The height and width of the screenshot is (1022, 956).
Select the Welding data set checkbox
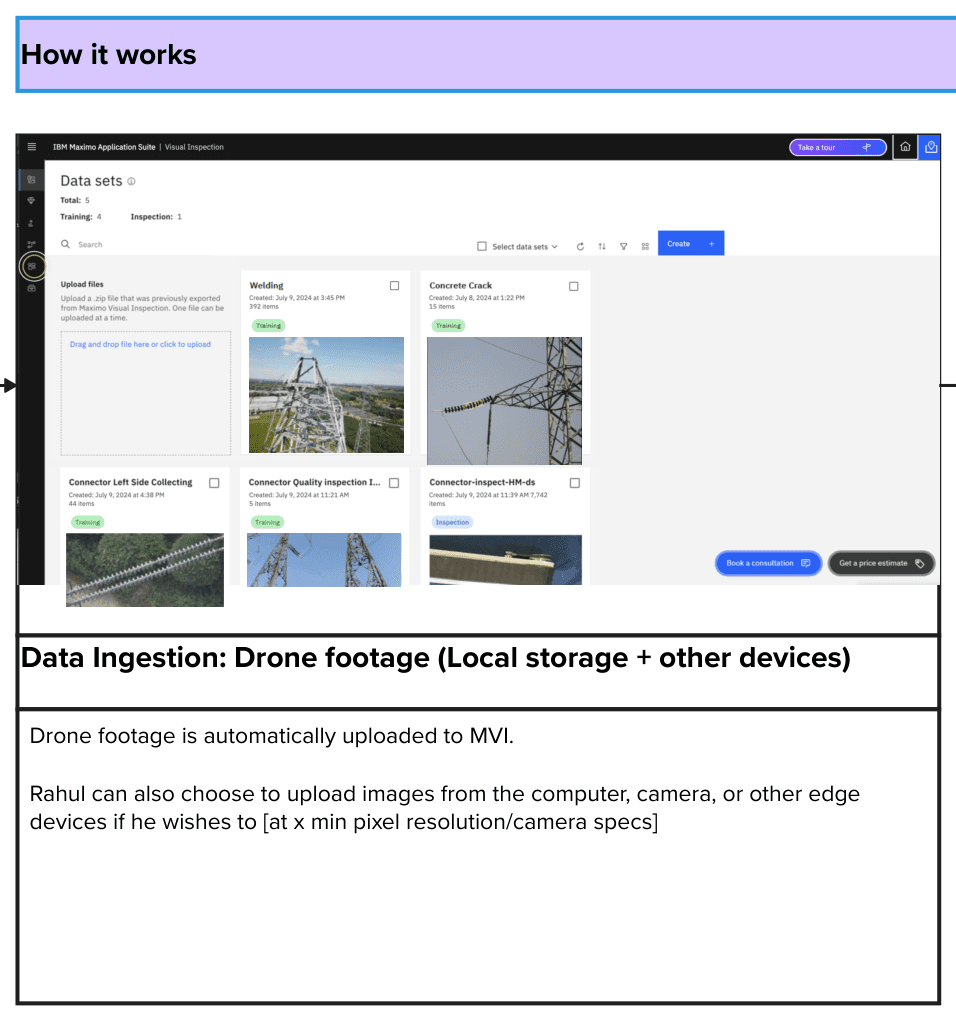(x=394, y=285)
